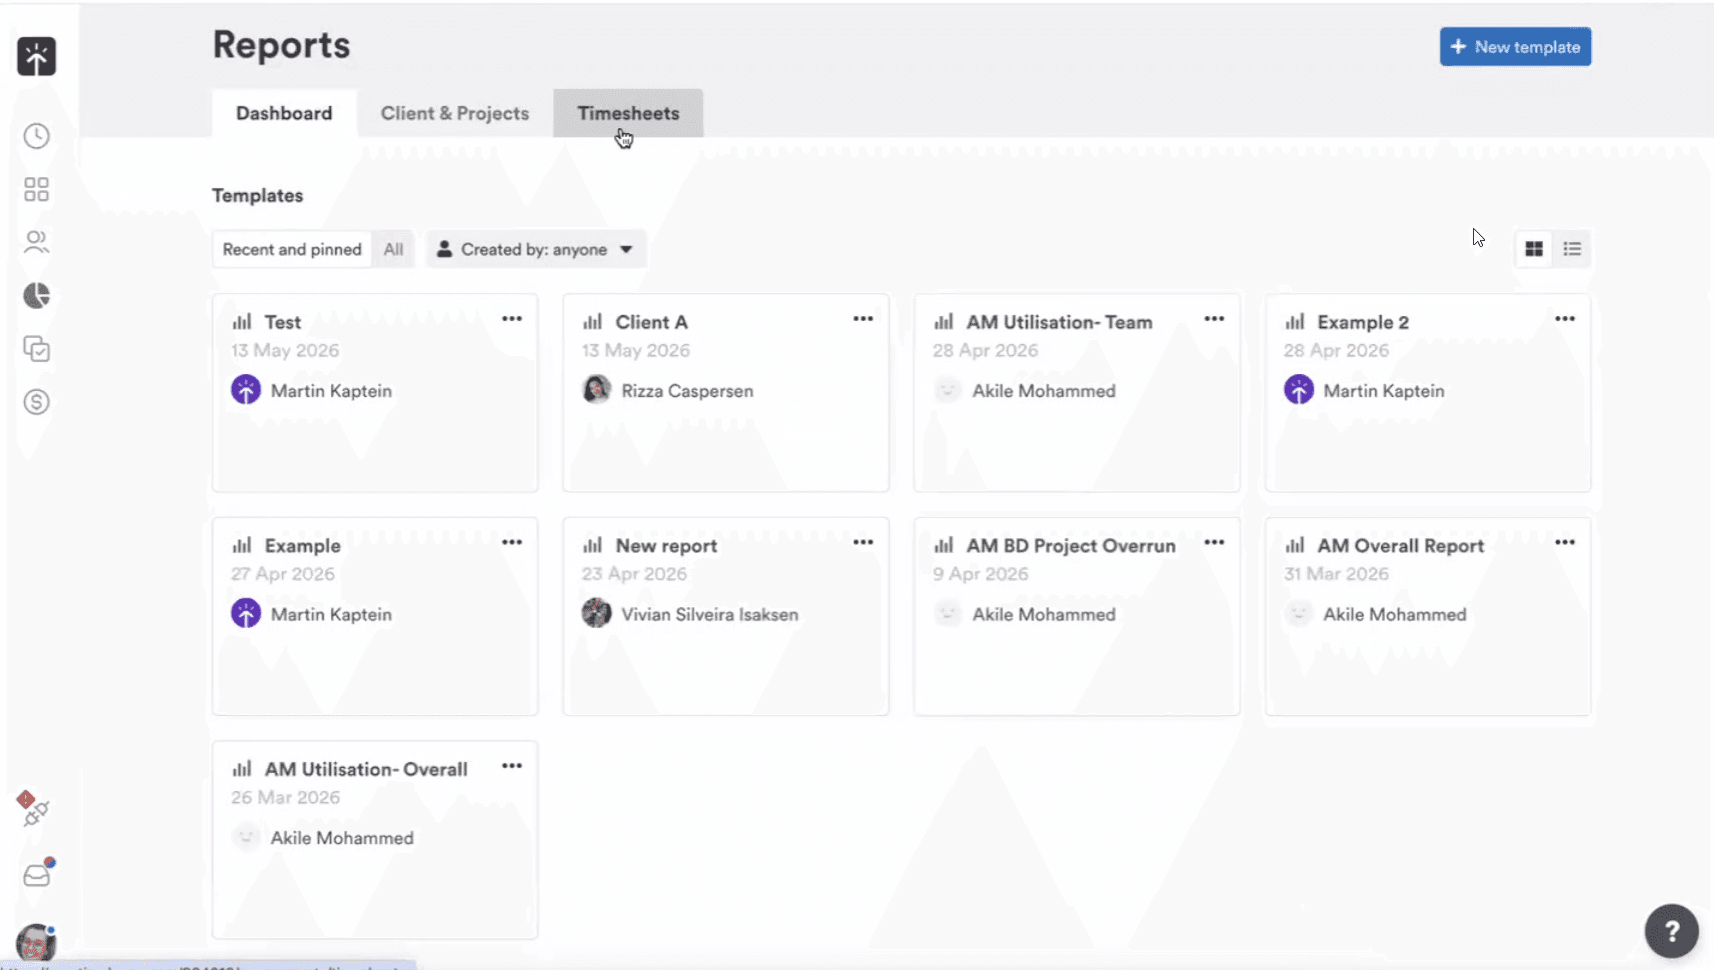Click the '27 Apr 2026' date text
1714x970 pixels.
[x=283, y=574]
